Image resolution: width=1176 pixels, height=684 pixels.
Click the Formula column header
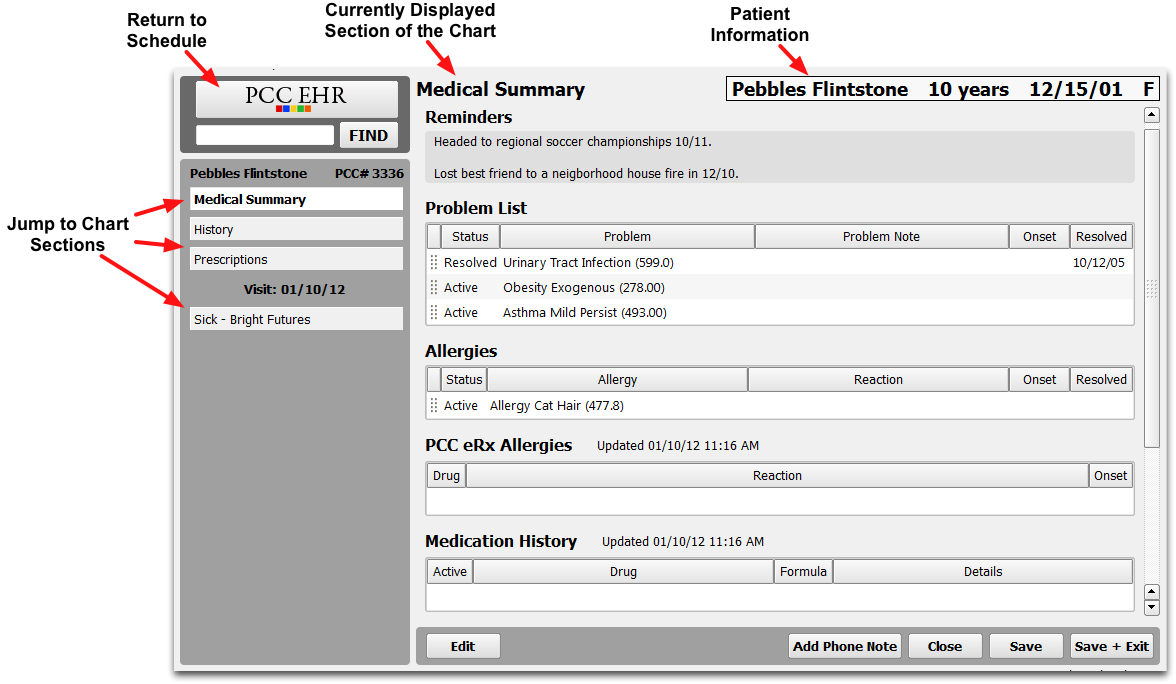point(803,572)
